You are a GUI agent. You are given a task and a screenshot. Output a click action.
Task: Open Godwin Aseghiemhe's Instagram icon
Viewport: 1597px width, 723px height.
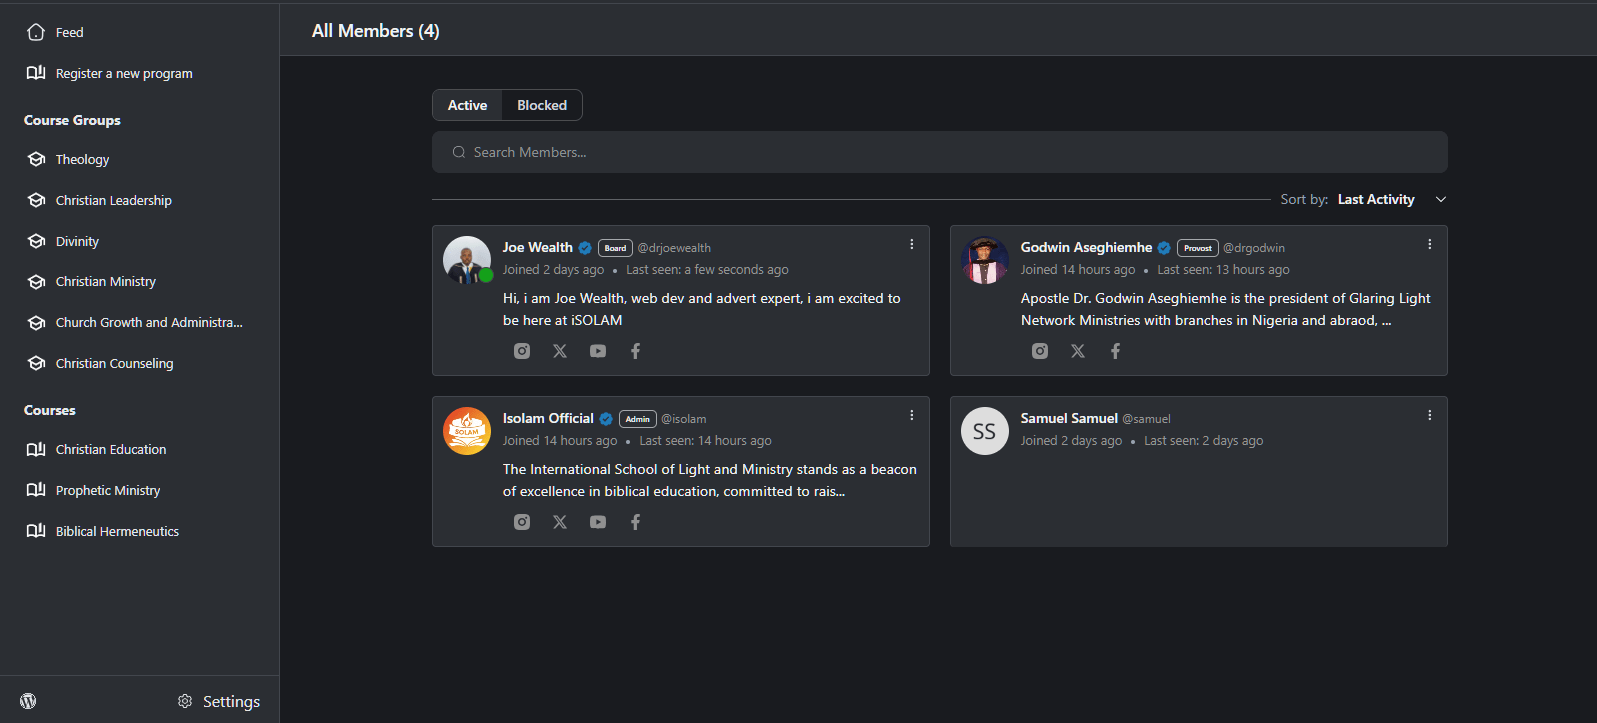point(1040,351)
